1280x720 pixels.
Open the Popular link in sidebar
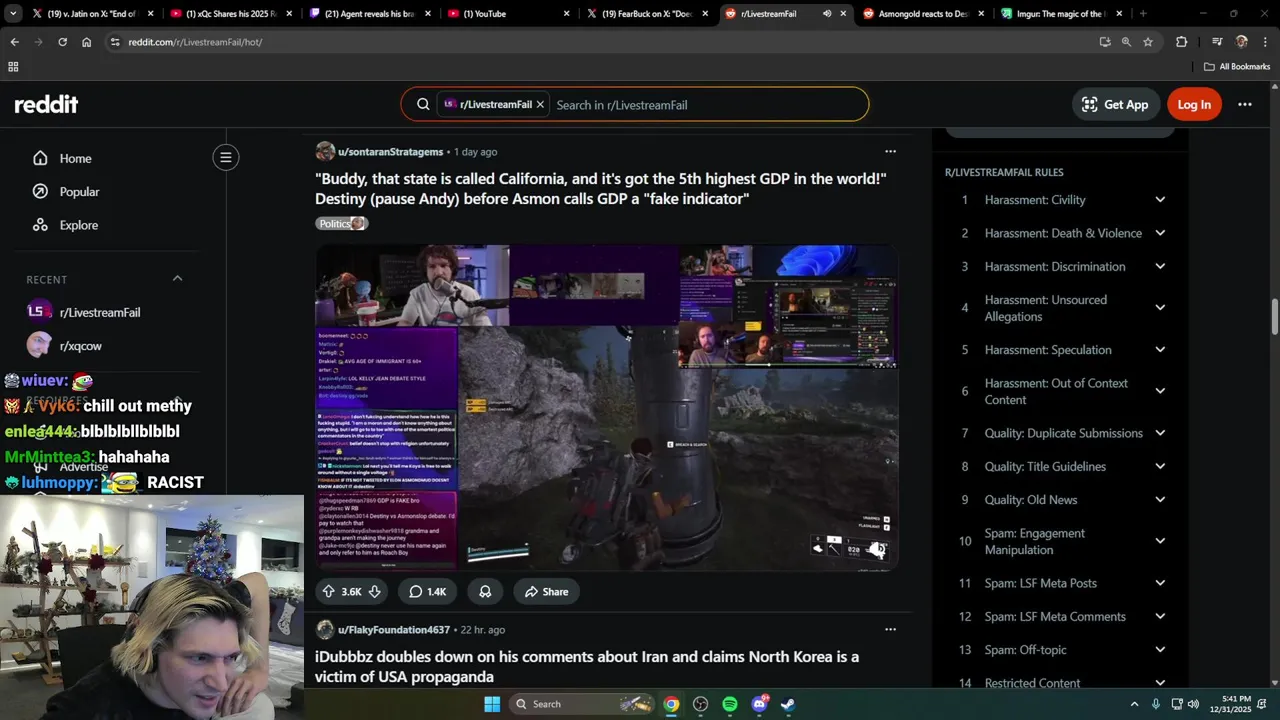(x=79, y=191)
